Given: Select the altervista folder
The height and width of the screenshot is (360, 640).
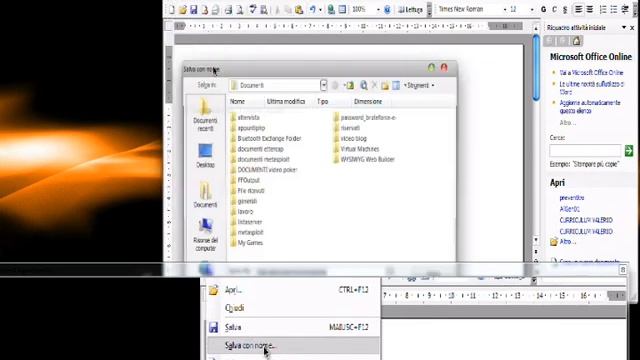Looking at the screenshot, I should pos(245,118).
